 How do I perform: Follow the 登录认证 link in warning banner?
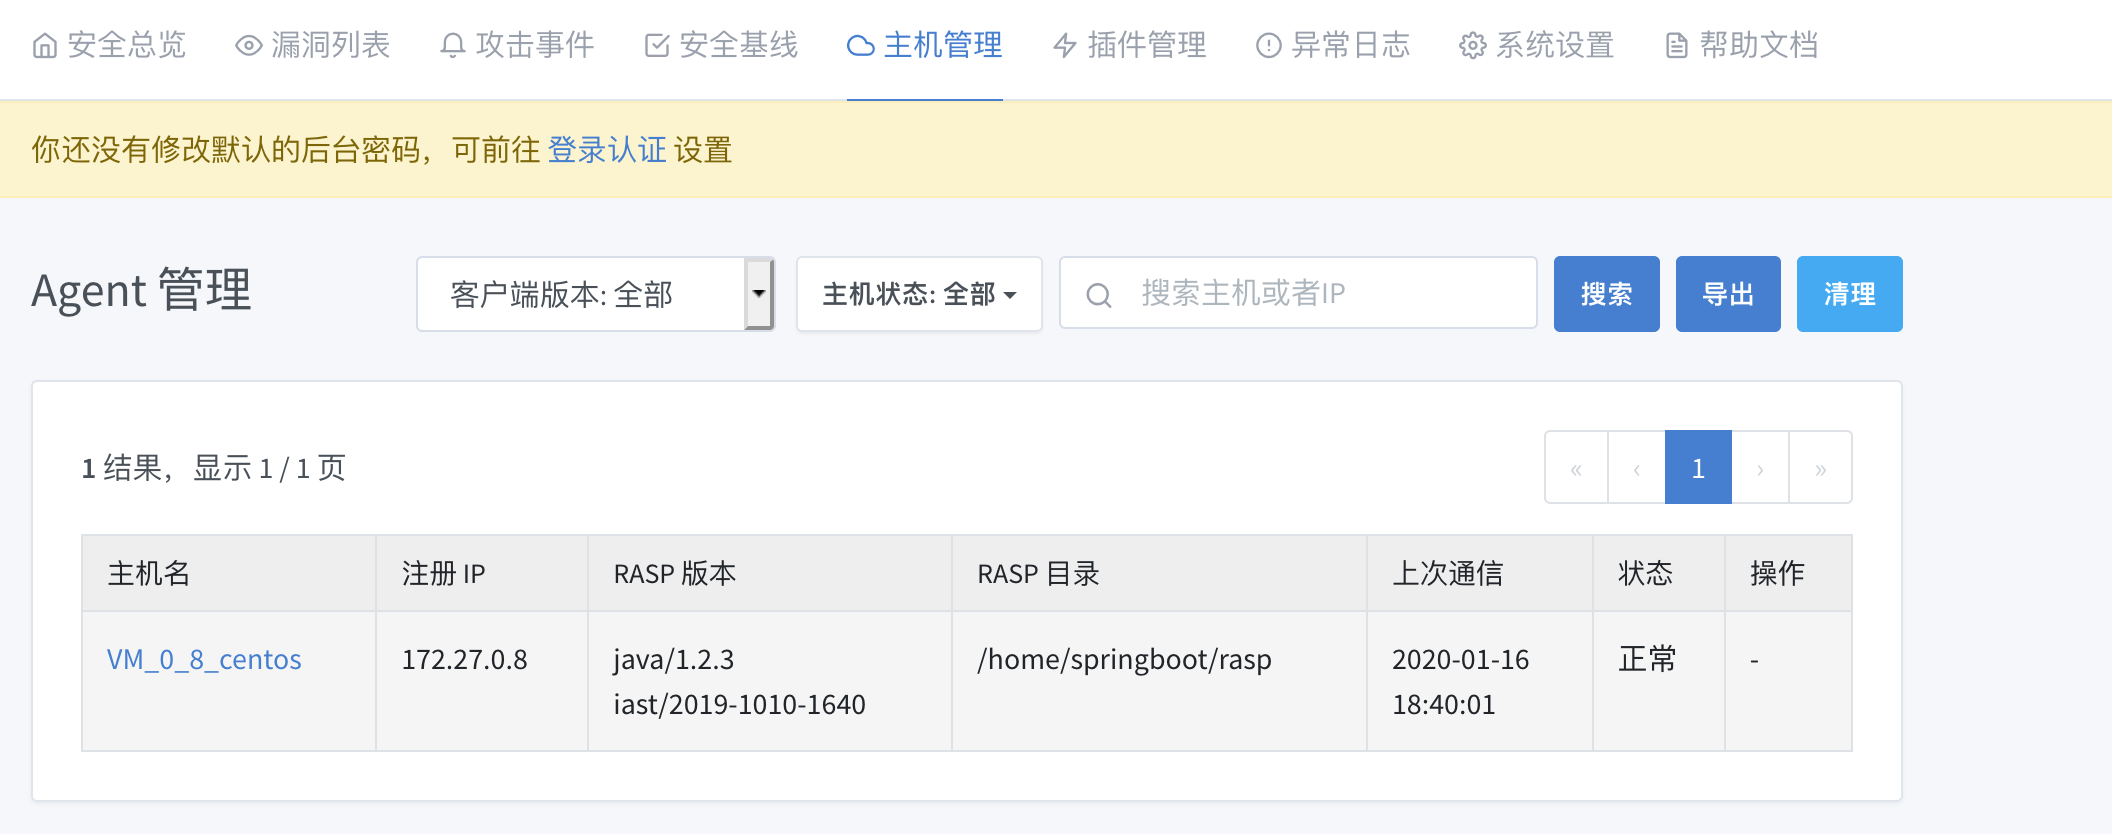(607, 150)
